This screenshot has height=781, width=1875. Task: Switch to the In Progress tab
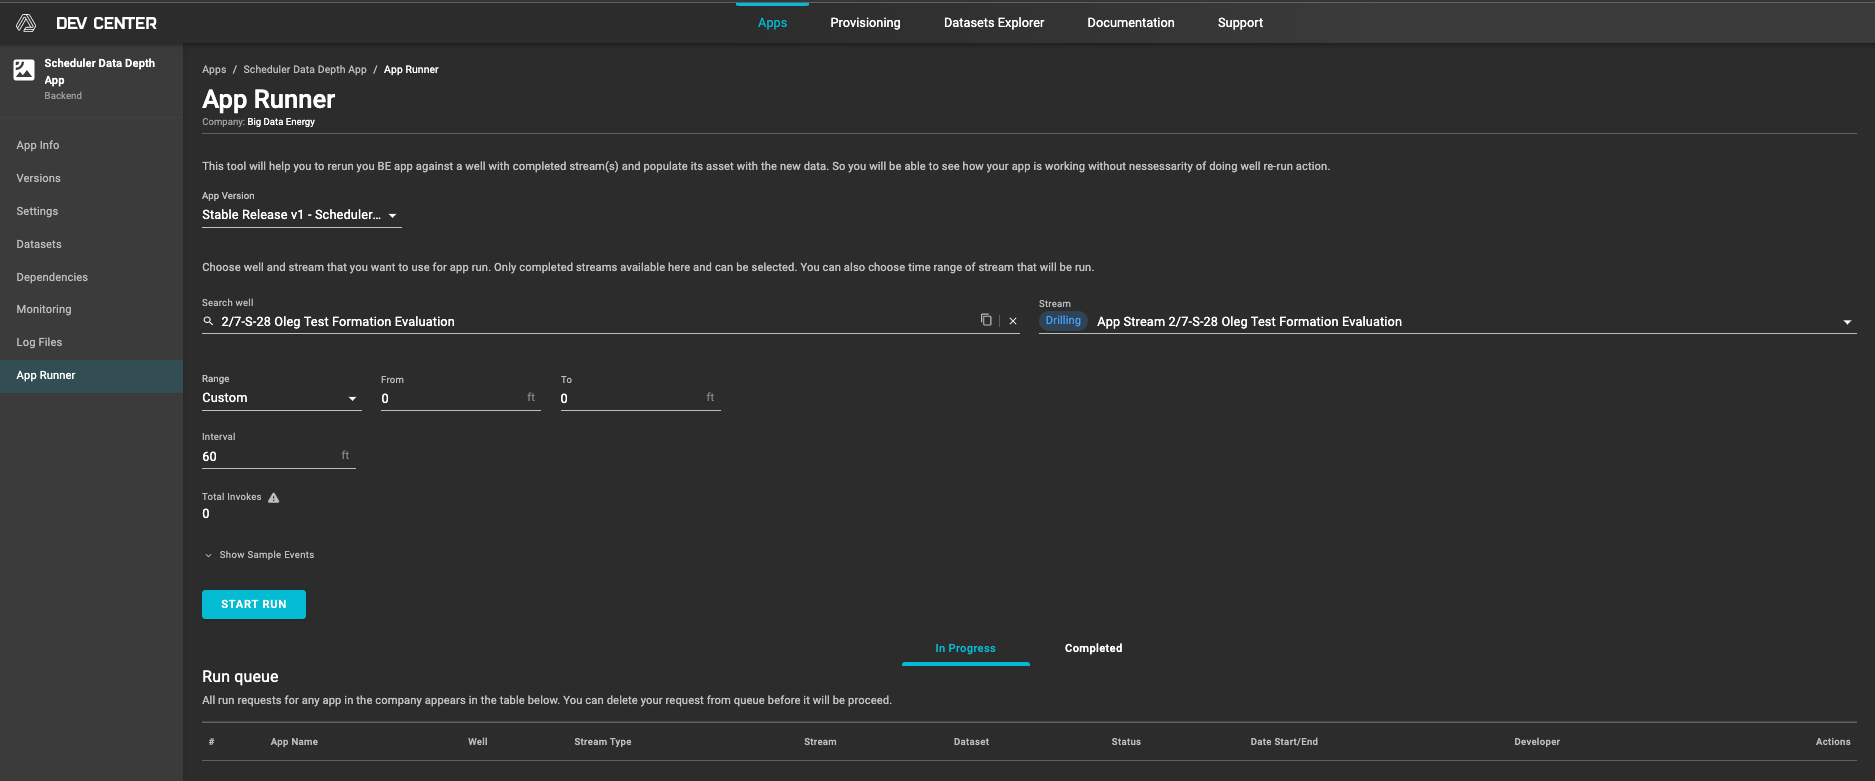tap(965, 648)
